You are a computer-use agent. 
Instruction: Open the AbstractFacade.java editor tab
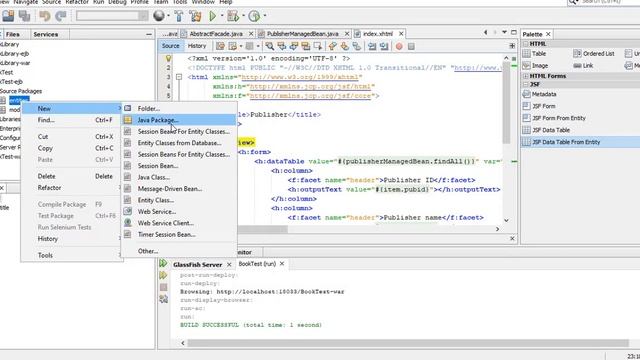[216, 33]
